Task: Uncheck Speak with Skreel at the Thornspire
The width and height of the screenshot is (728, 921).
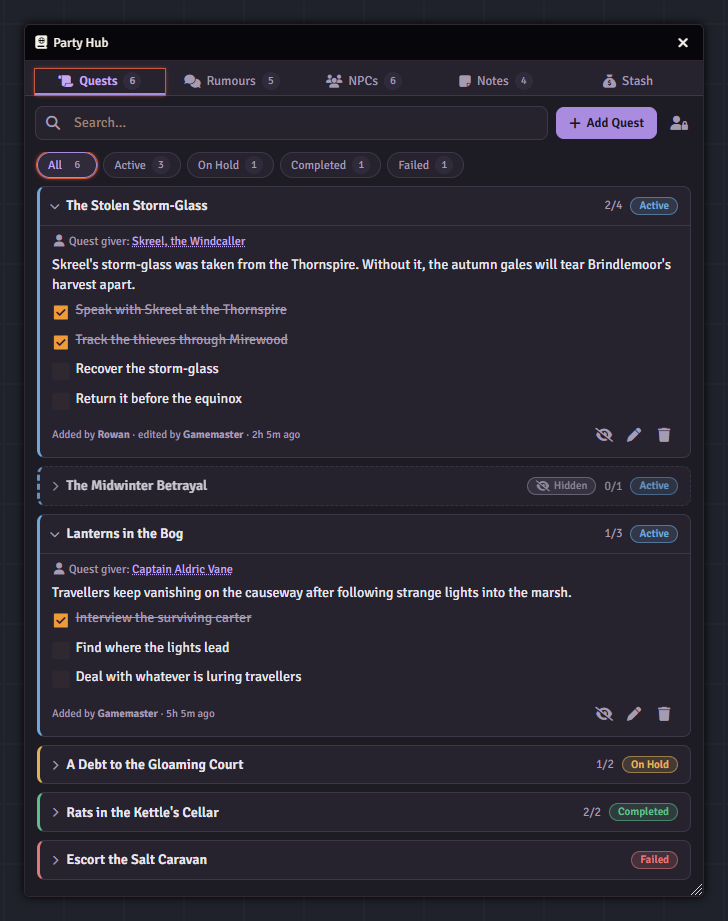Action: click(x=61, y=312)
